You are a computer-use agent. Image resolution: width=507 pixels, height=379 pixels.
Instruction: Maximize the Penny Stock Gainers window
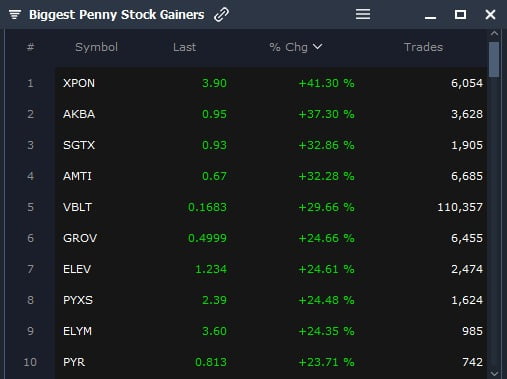[x=460, y=15]
